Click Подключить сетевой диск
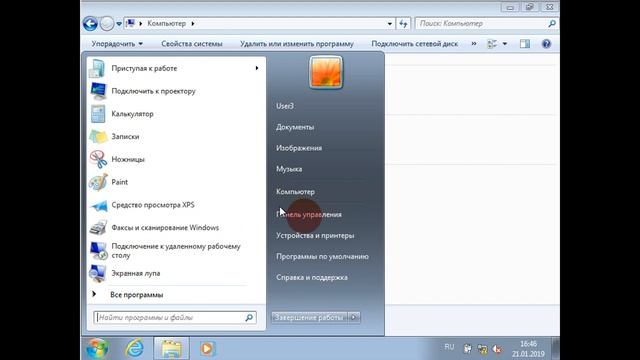 tap(415, 44)
